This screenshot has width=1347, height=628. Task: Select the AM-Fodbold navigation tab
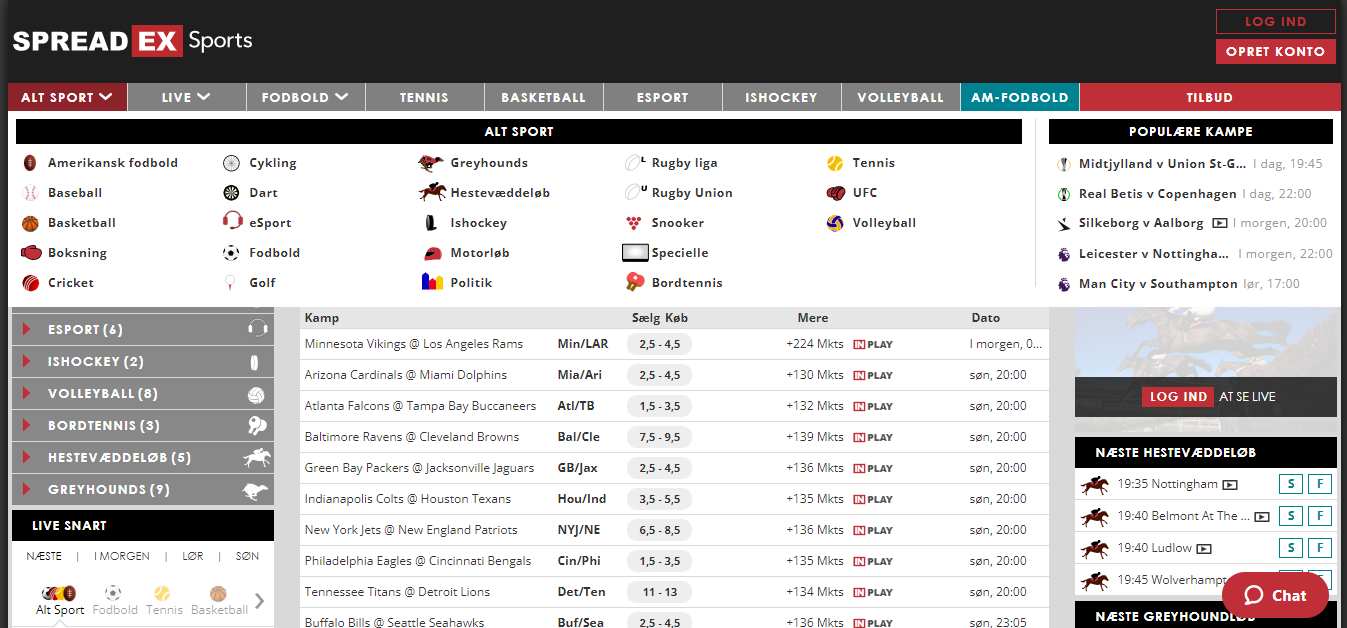click(x=1020, y=97)
